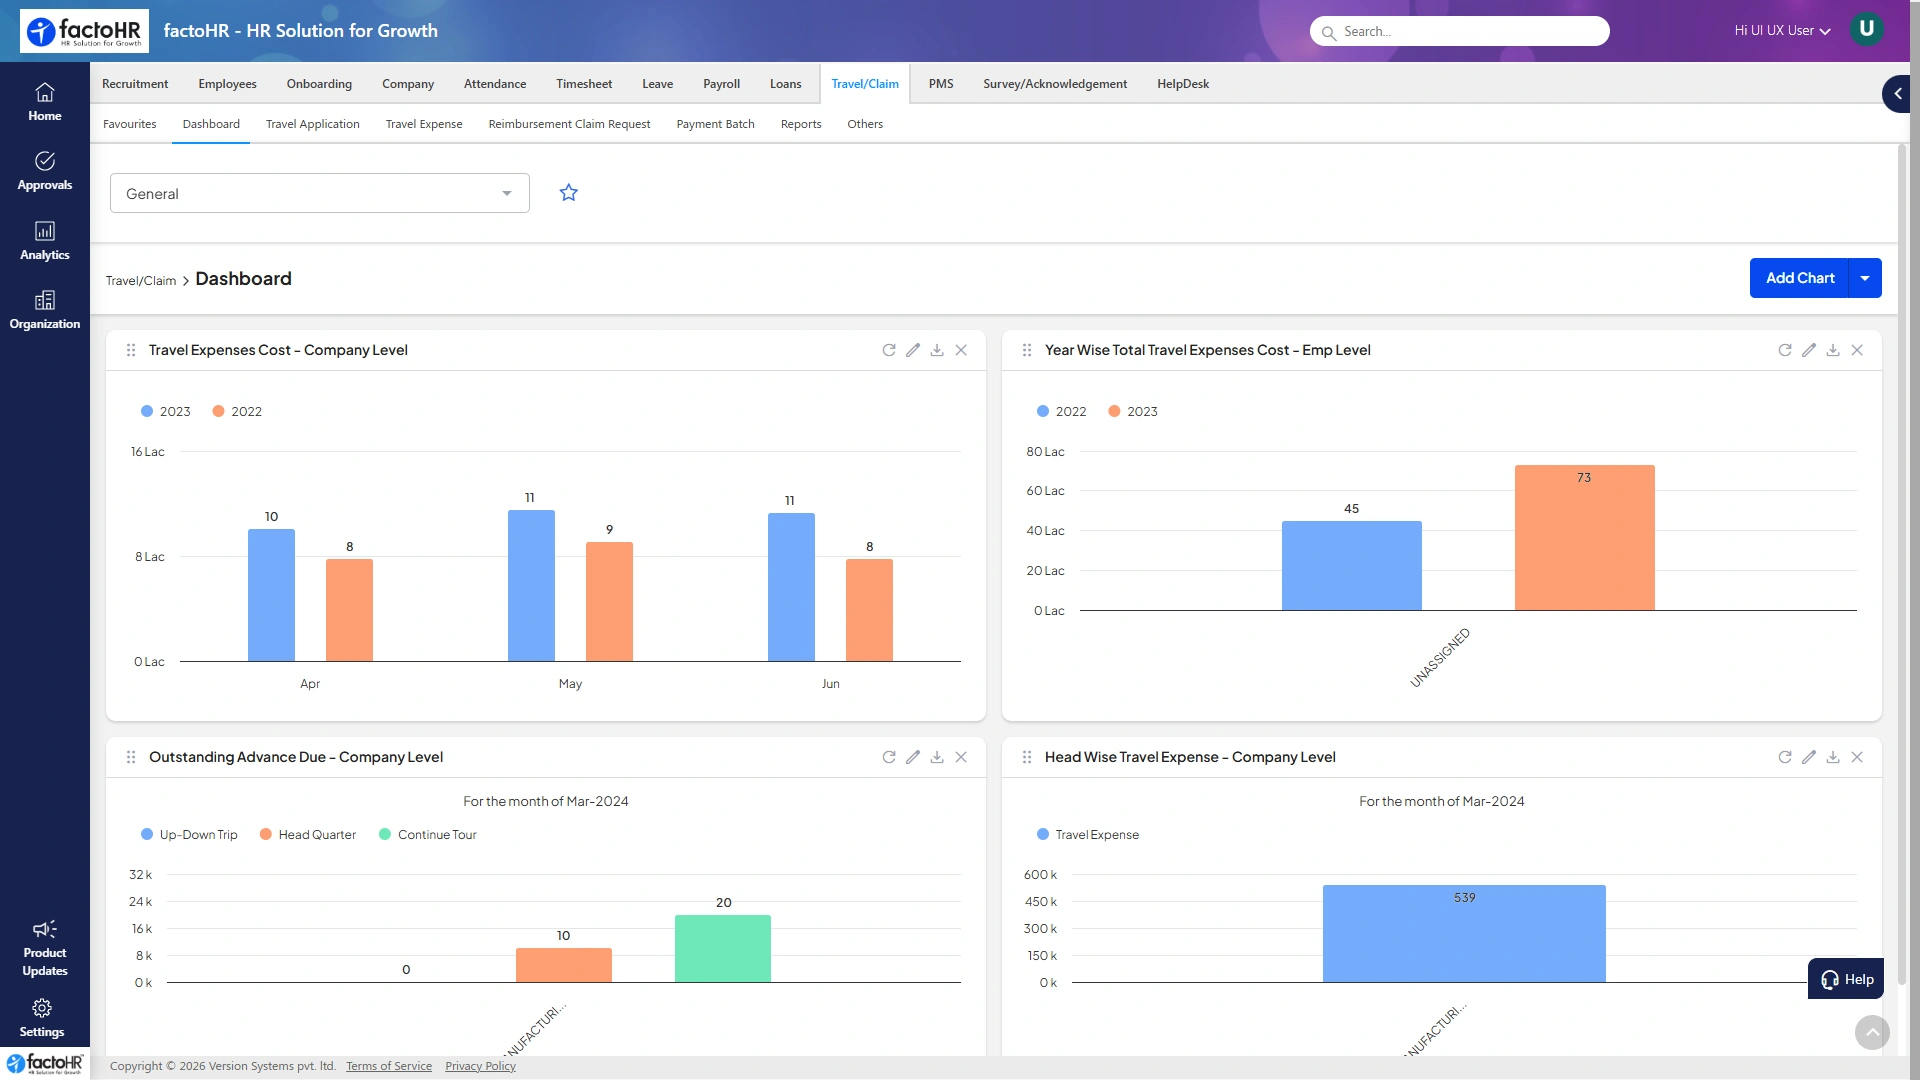
Task: Edit Head Wise Travel Expense chart
Action: point(1809,757)
